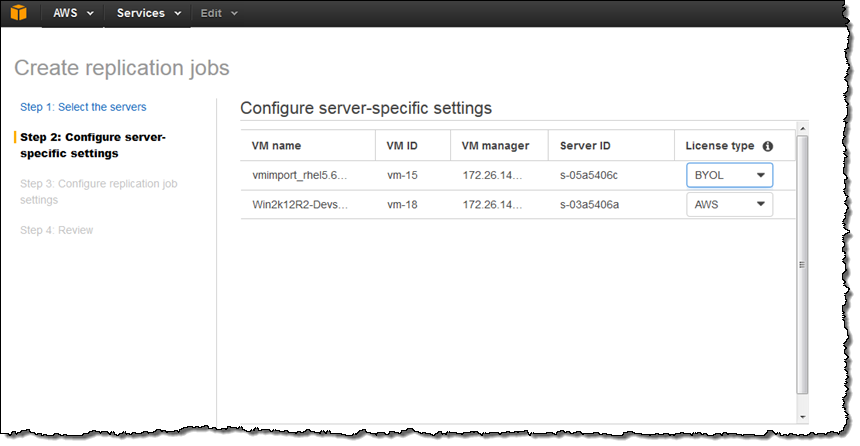This screenshot has width=860, height=446.
Task: Click the vertical scrollbar handle
Action: (x=801, y=265)
